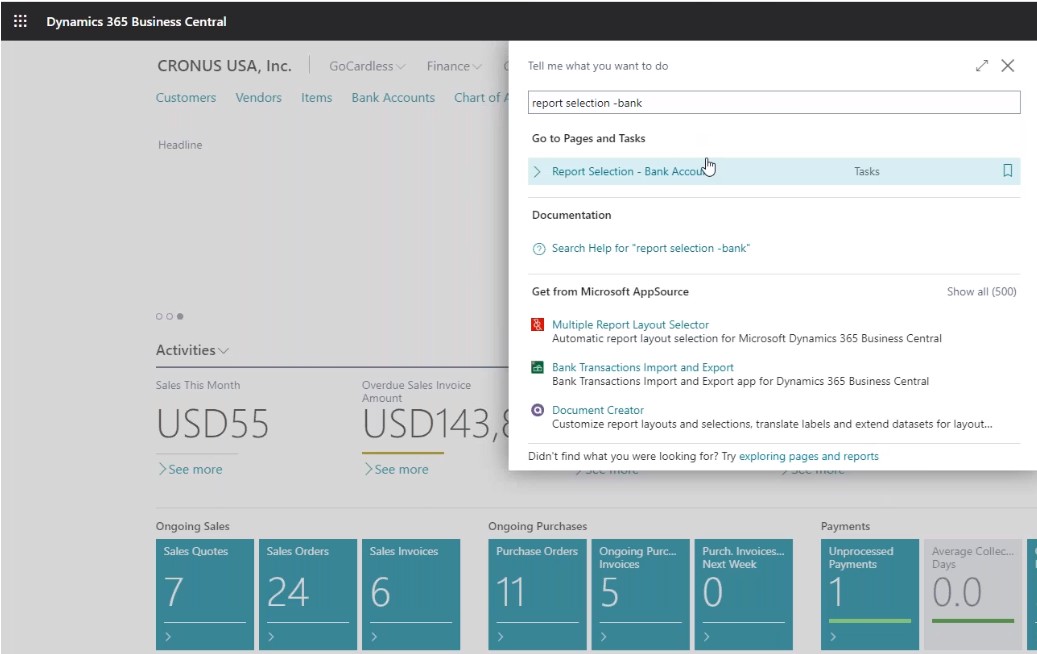
Task: Click the app launcher waffle icon
Action: point(20,21)
